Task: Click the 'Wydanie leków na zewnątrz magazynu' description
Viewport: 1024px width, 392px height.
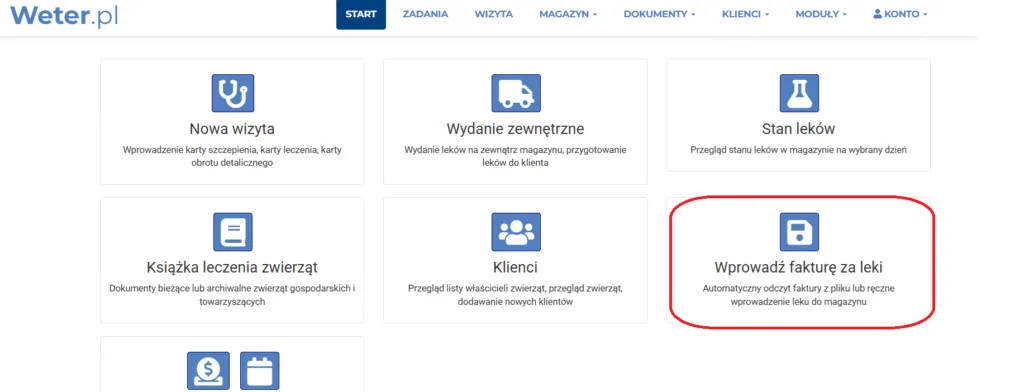Action: [x=515, y=156]
